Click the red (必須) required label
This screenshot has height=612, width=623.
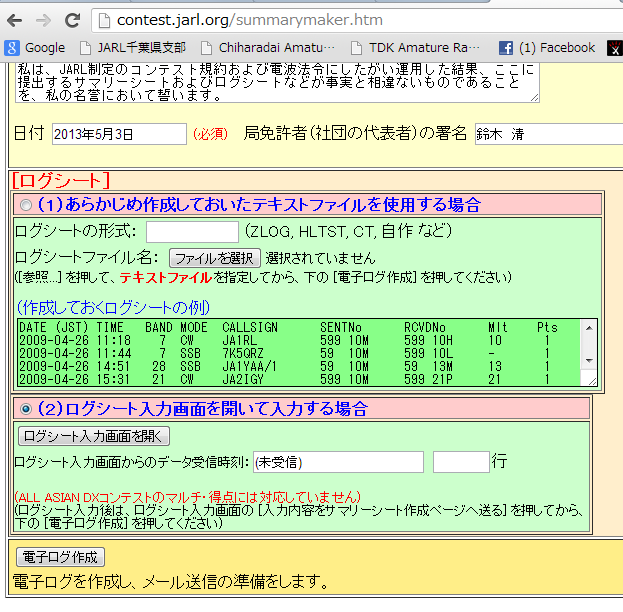pyautogui.click(x=211, y=134)
